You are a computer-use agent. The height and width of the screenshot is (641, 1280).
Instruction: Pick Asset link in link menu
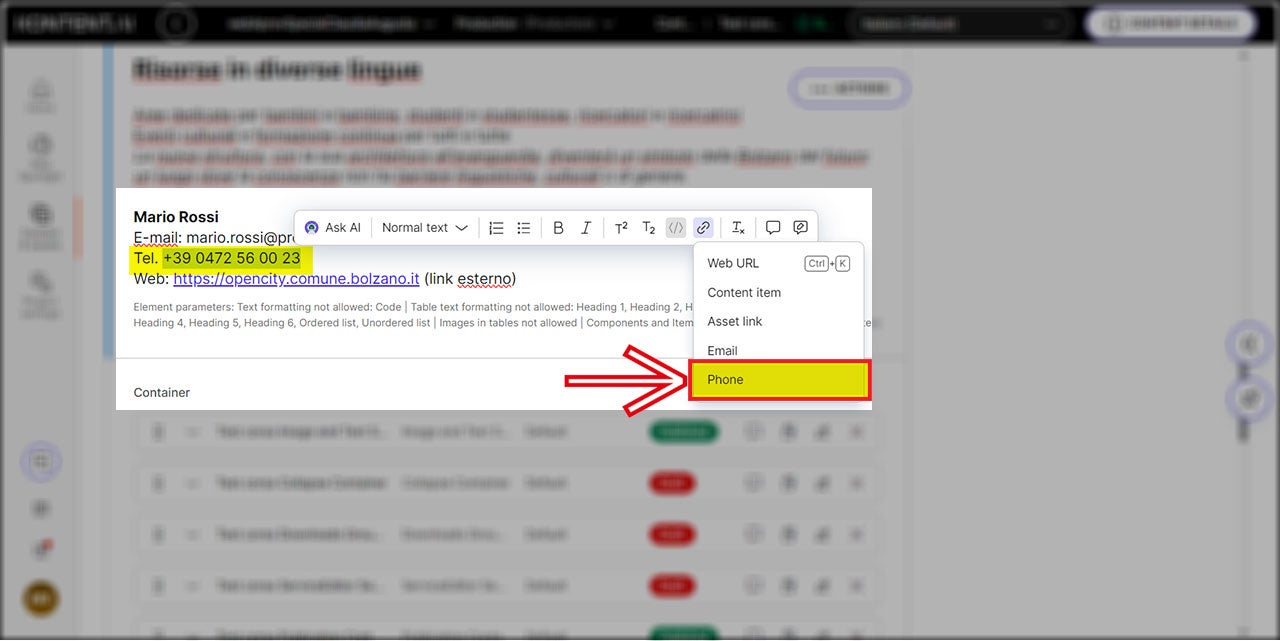click(735, 321)
